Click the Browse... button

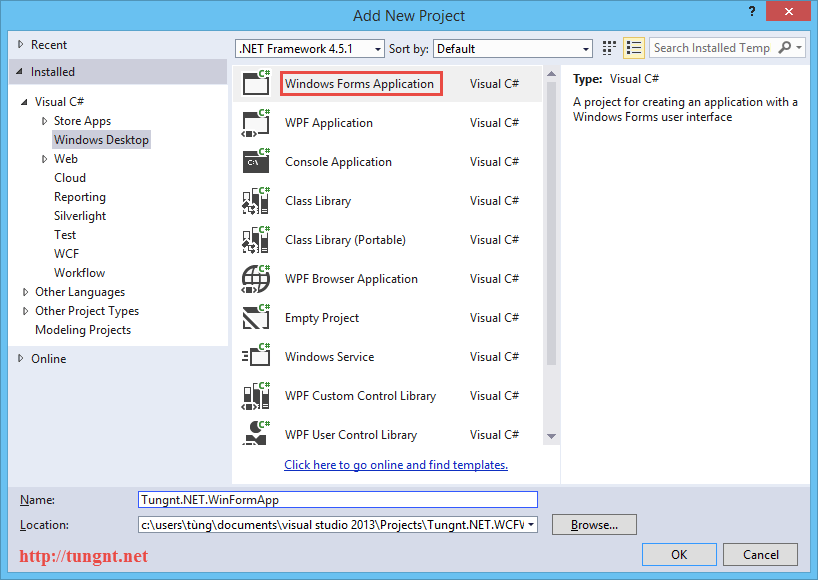[594, 525]
